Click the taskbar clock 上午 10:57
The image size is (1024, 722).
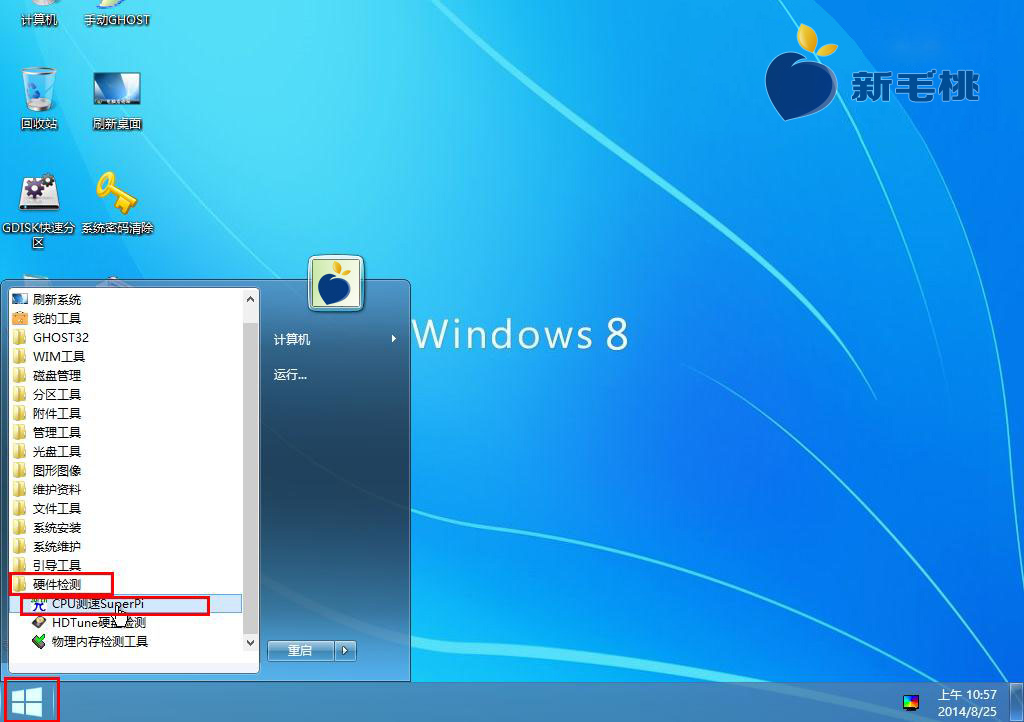pos(967,702)
